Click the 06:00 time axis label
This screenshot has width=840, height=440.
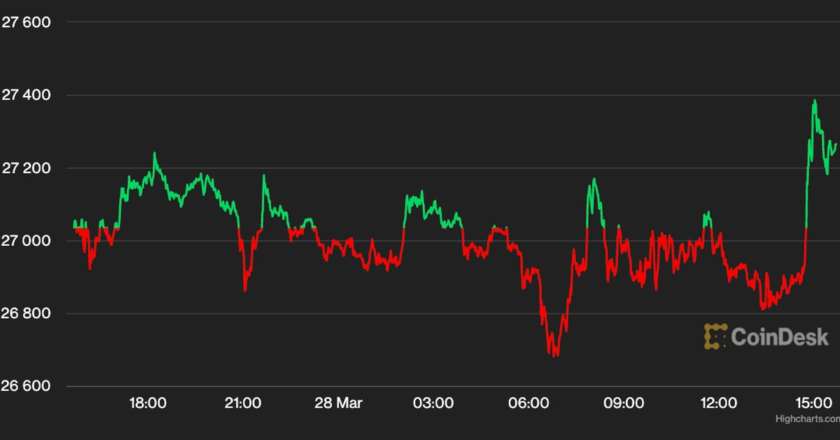click(x=528, y=404)
